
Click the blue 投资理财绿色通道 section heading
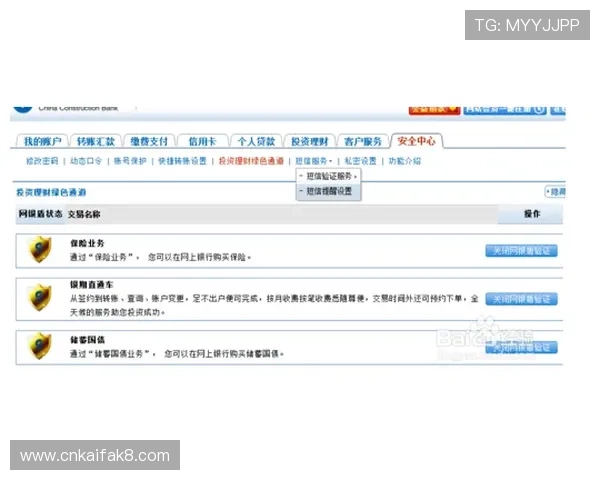51,192
